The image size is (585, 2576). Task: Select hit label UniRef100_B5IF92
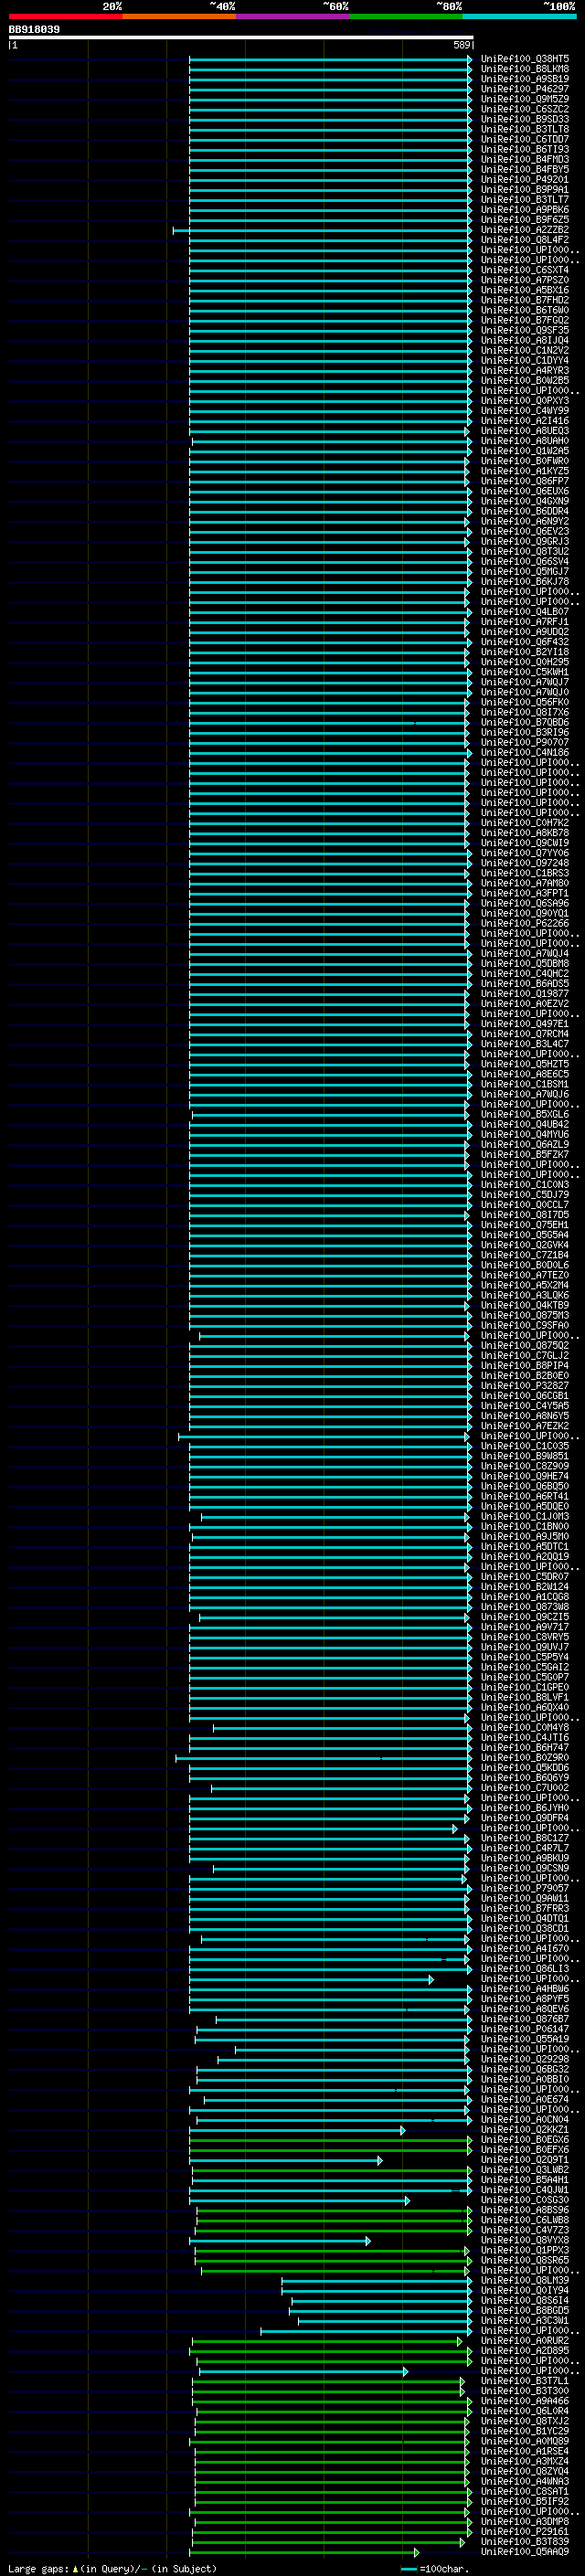pos(525,2501)
